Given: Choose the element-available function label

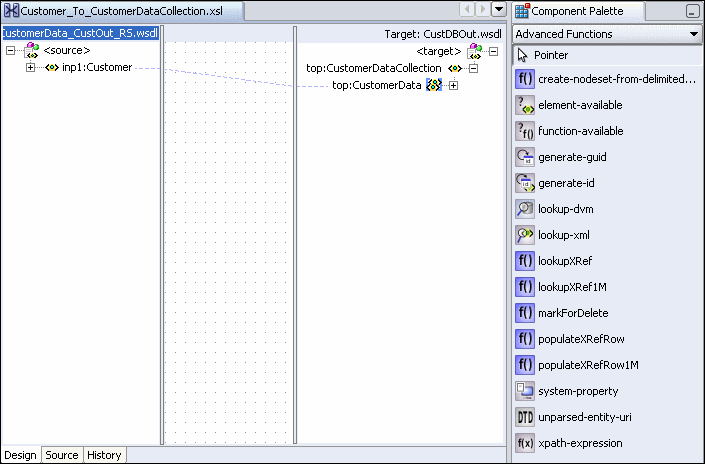Looking at the screenshot, I should pos(580,105).
